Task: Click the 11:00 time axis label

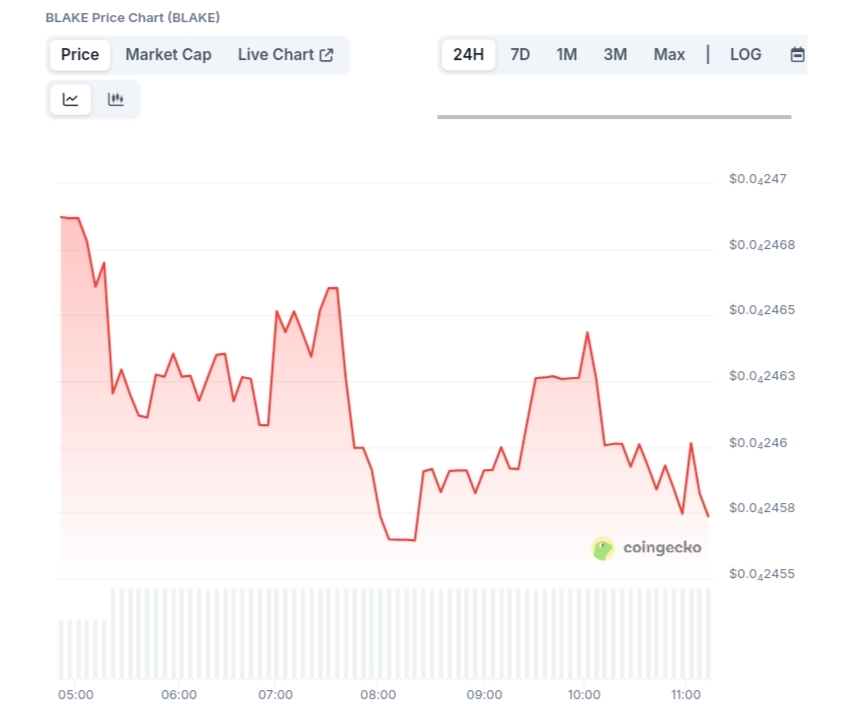Action: point(686,695)
